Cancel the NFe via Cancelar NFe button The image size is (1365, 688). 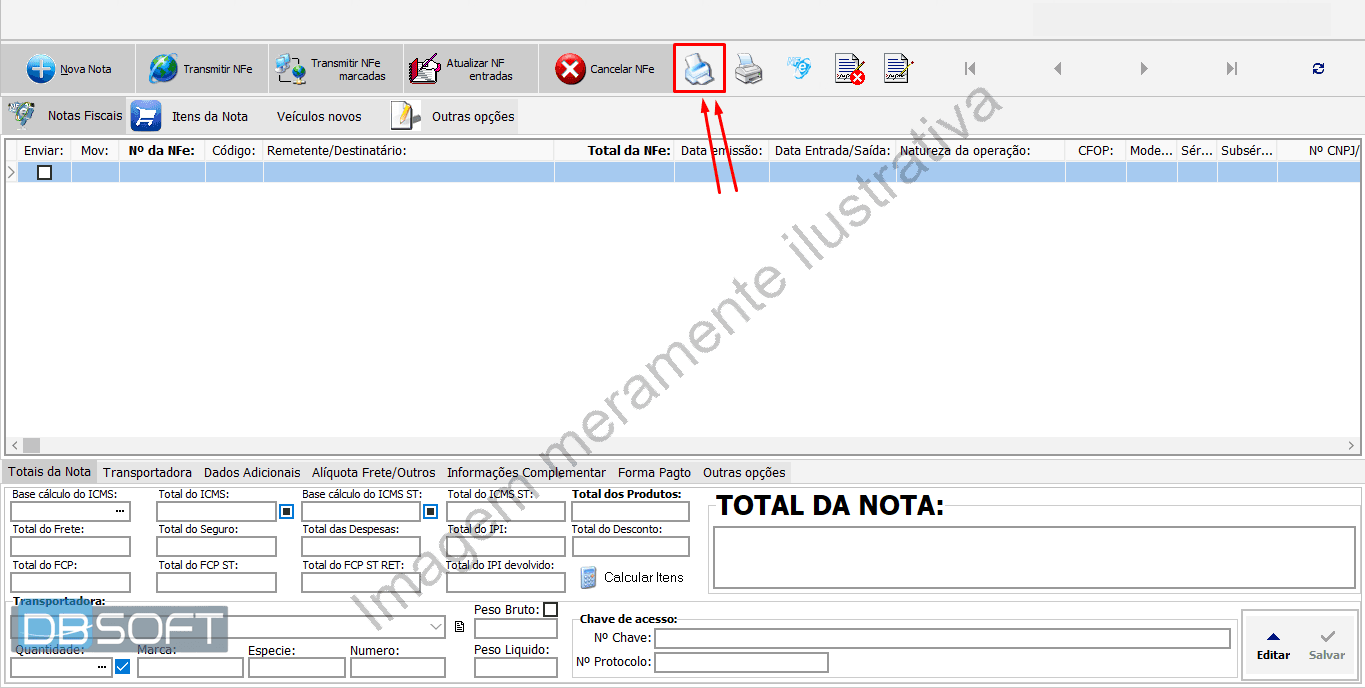[x=605, y=67]
